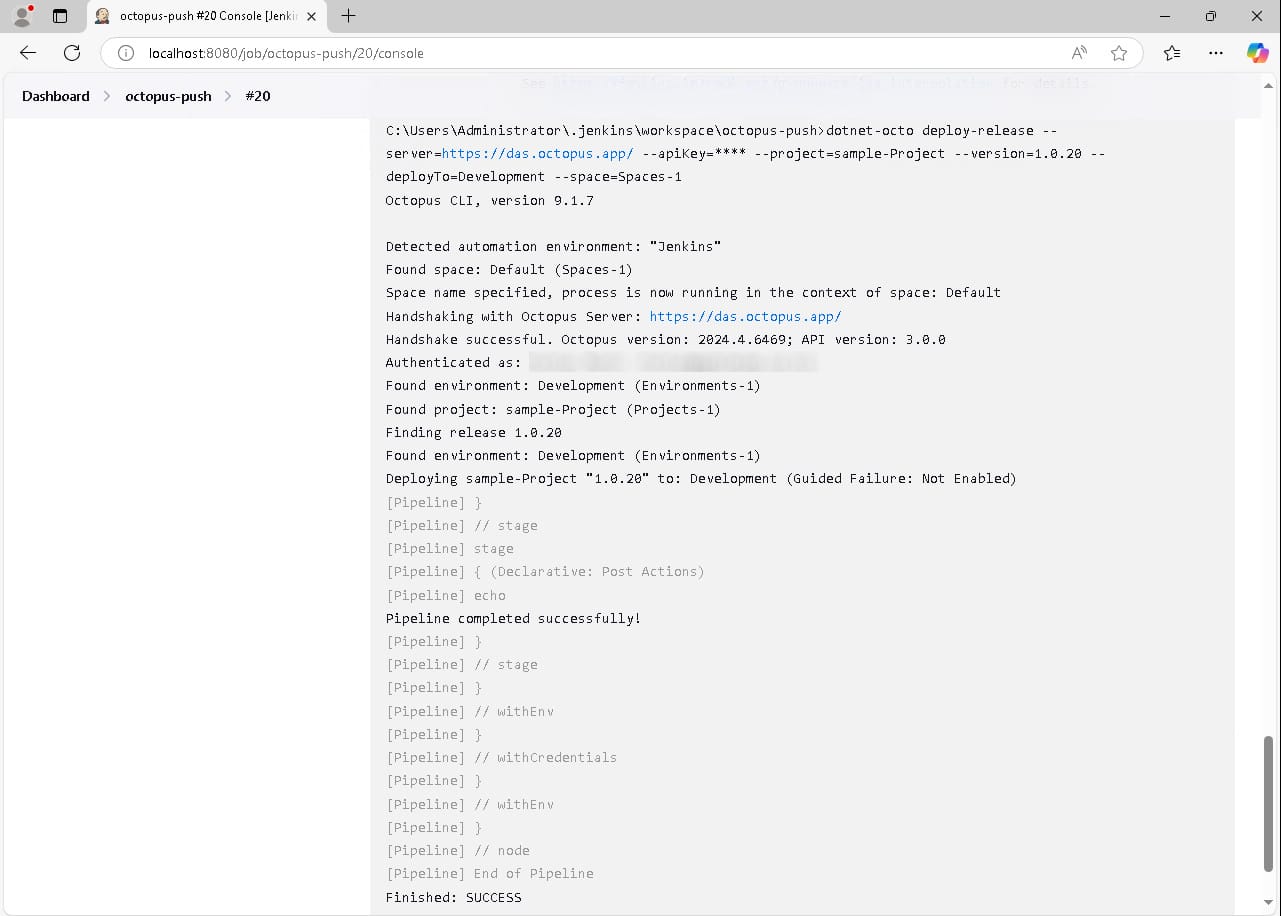Expand chevron after octopus-push breadcrumb
Viewport: 1281px width, 916px height.
(x=228, y=96)
